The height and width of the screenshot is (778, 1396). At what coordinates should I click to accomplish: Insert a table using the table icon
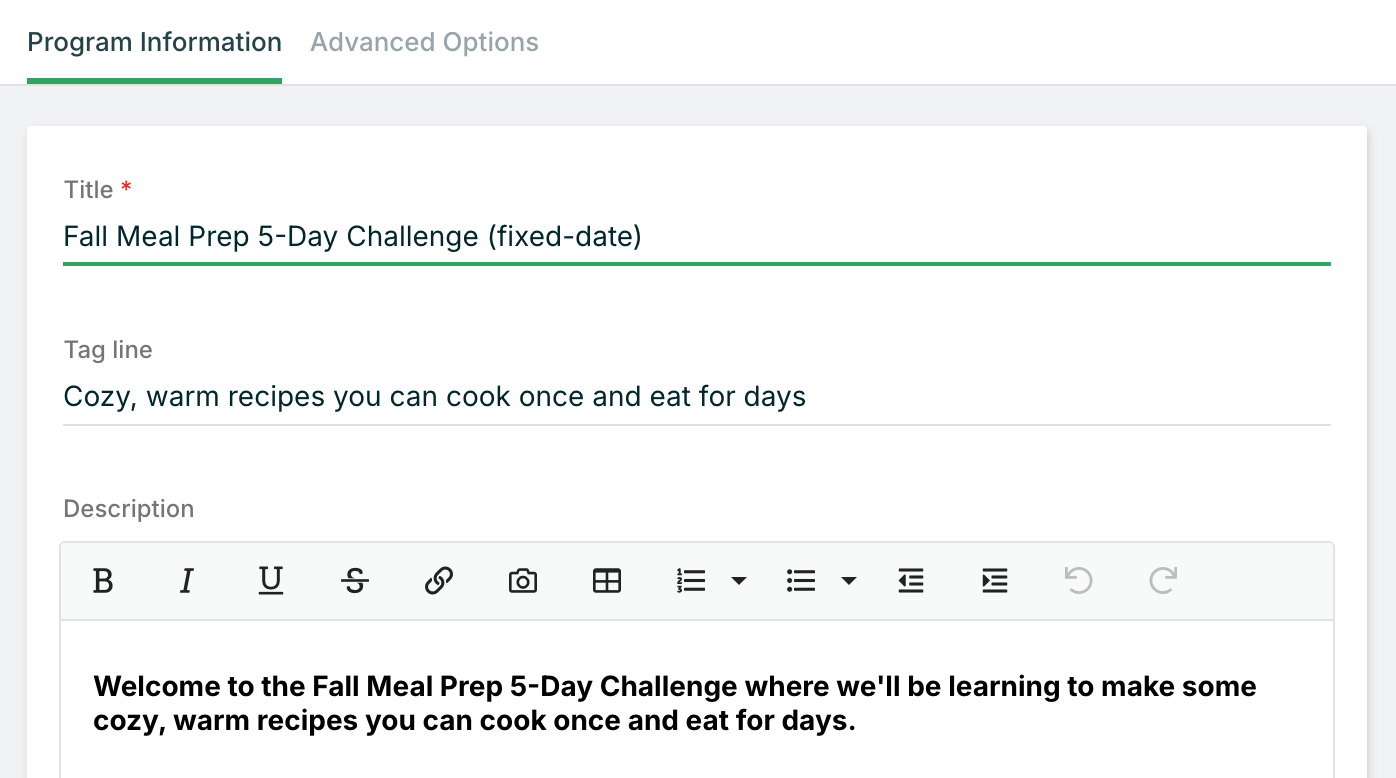pyautogui.click(x=607, y=581)
